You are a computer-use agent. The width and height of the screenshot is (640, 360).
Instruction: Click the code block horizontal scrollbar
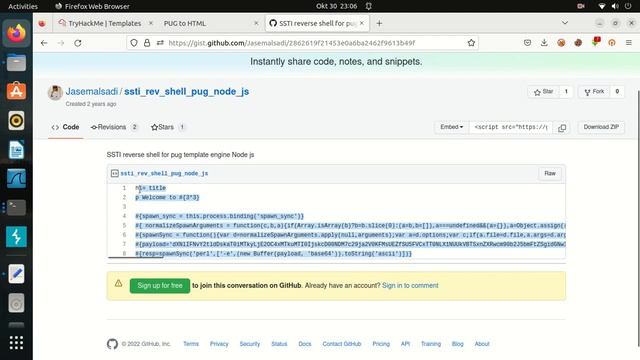pos(136,257)
